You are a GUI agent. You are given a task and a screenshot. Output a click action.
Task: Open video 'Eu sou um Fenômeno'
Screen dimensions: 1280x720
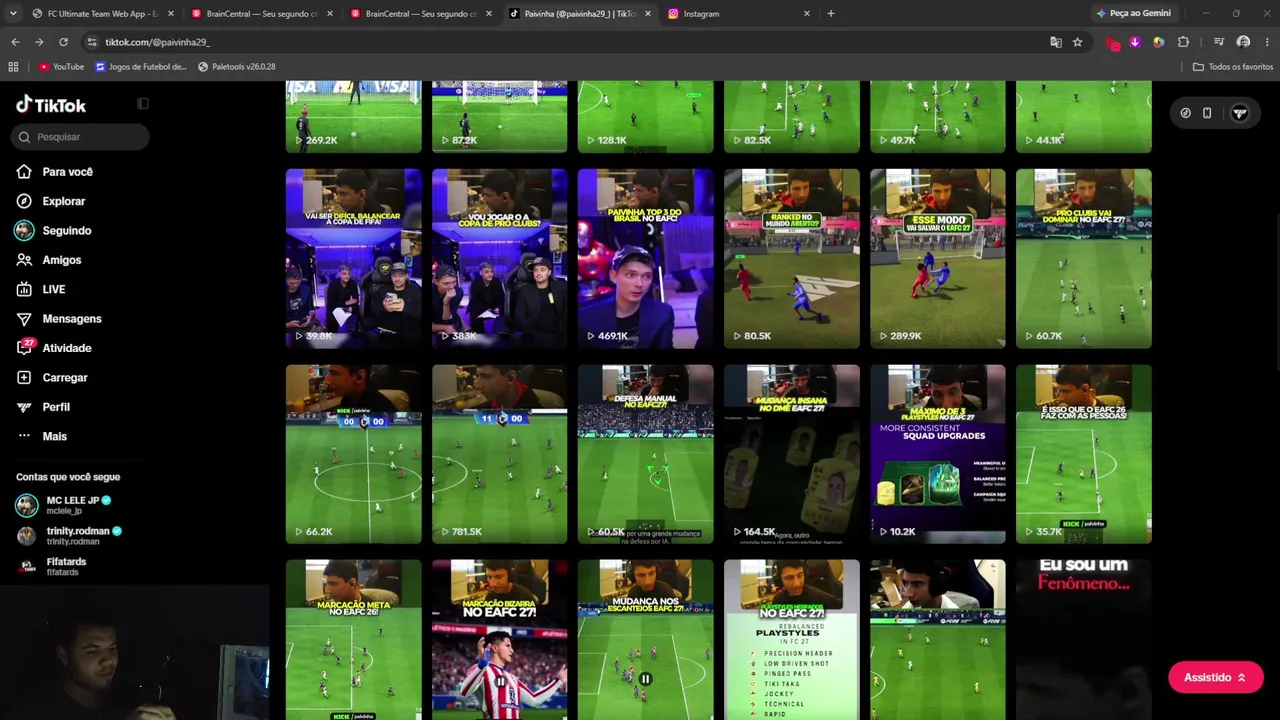tap(1083, 640)
